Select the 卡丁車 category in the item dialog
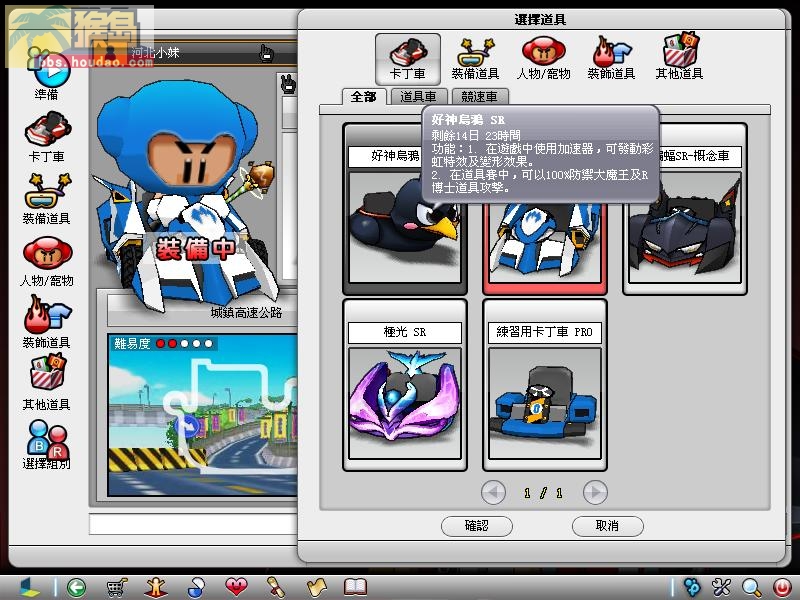800x600 pixels. [x=408, y=59]
